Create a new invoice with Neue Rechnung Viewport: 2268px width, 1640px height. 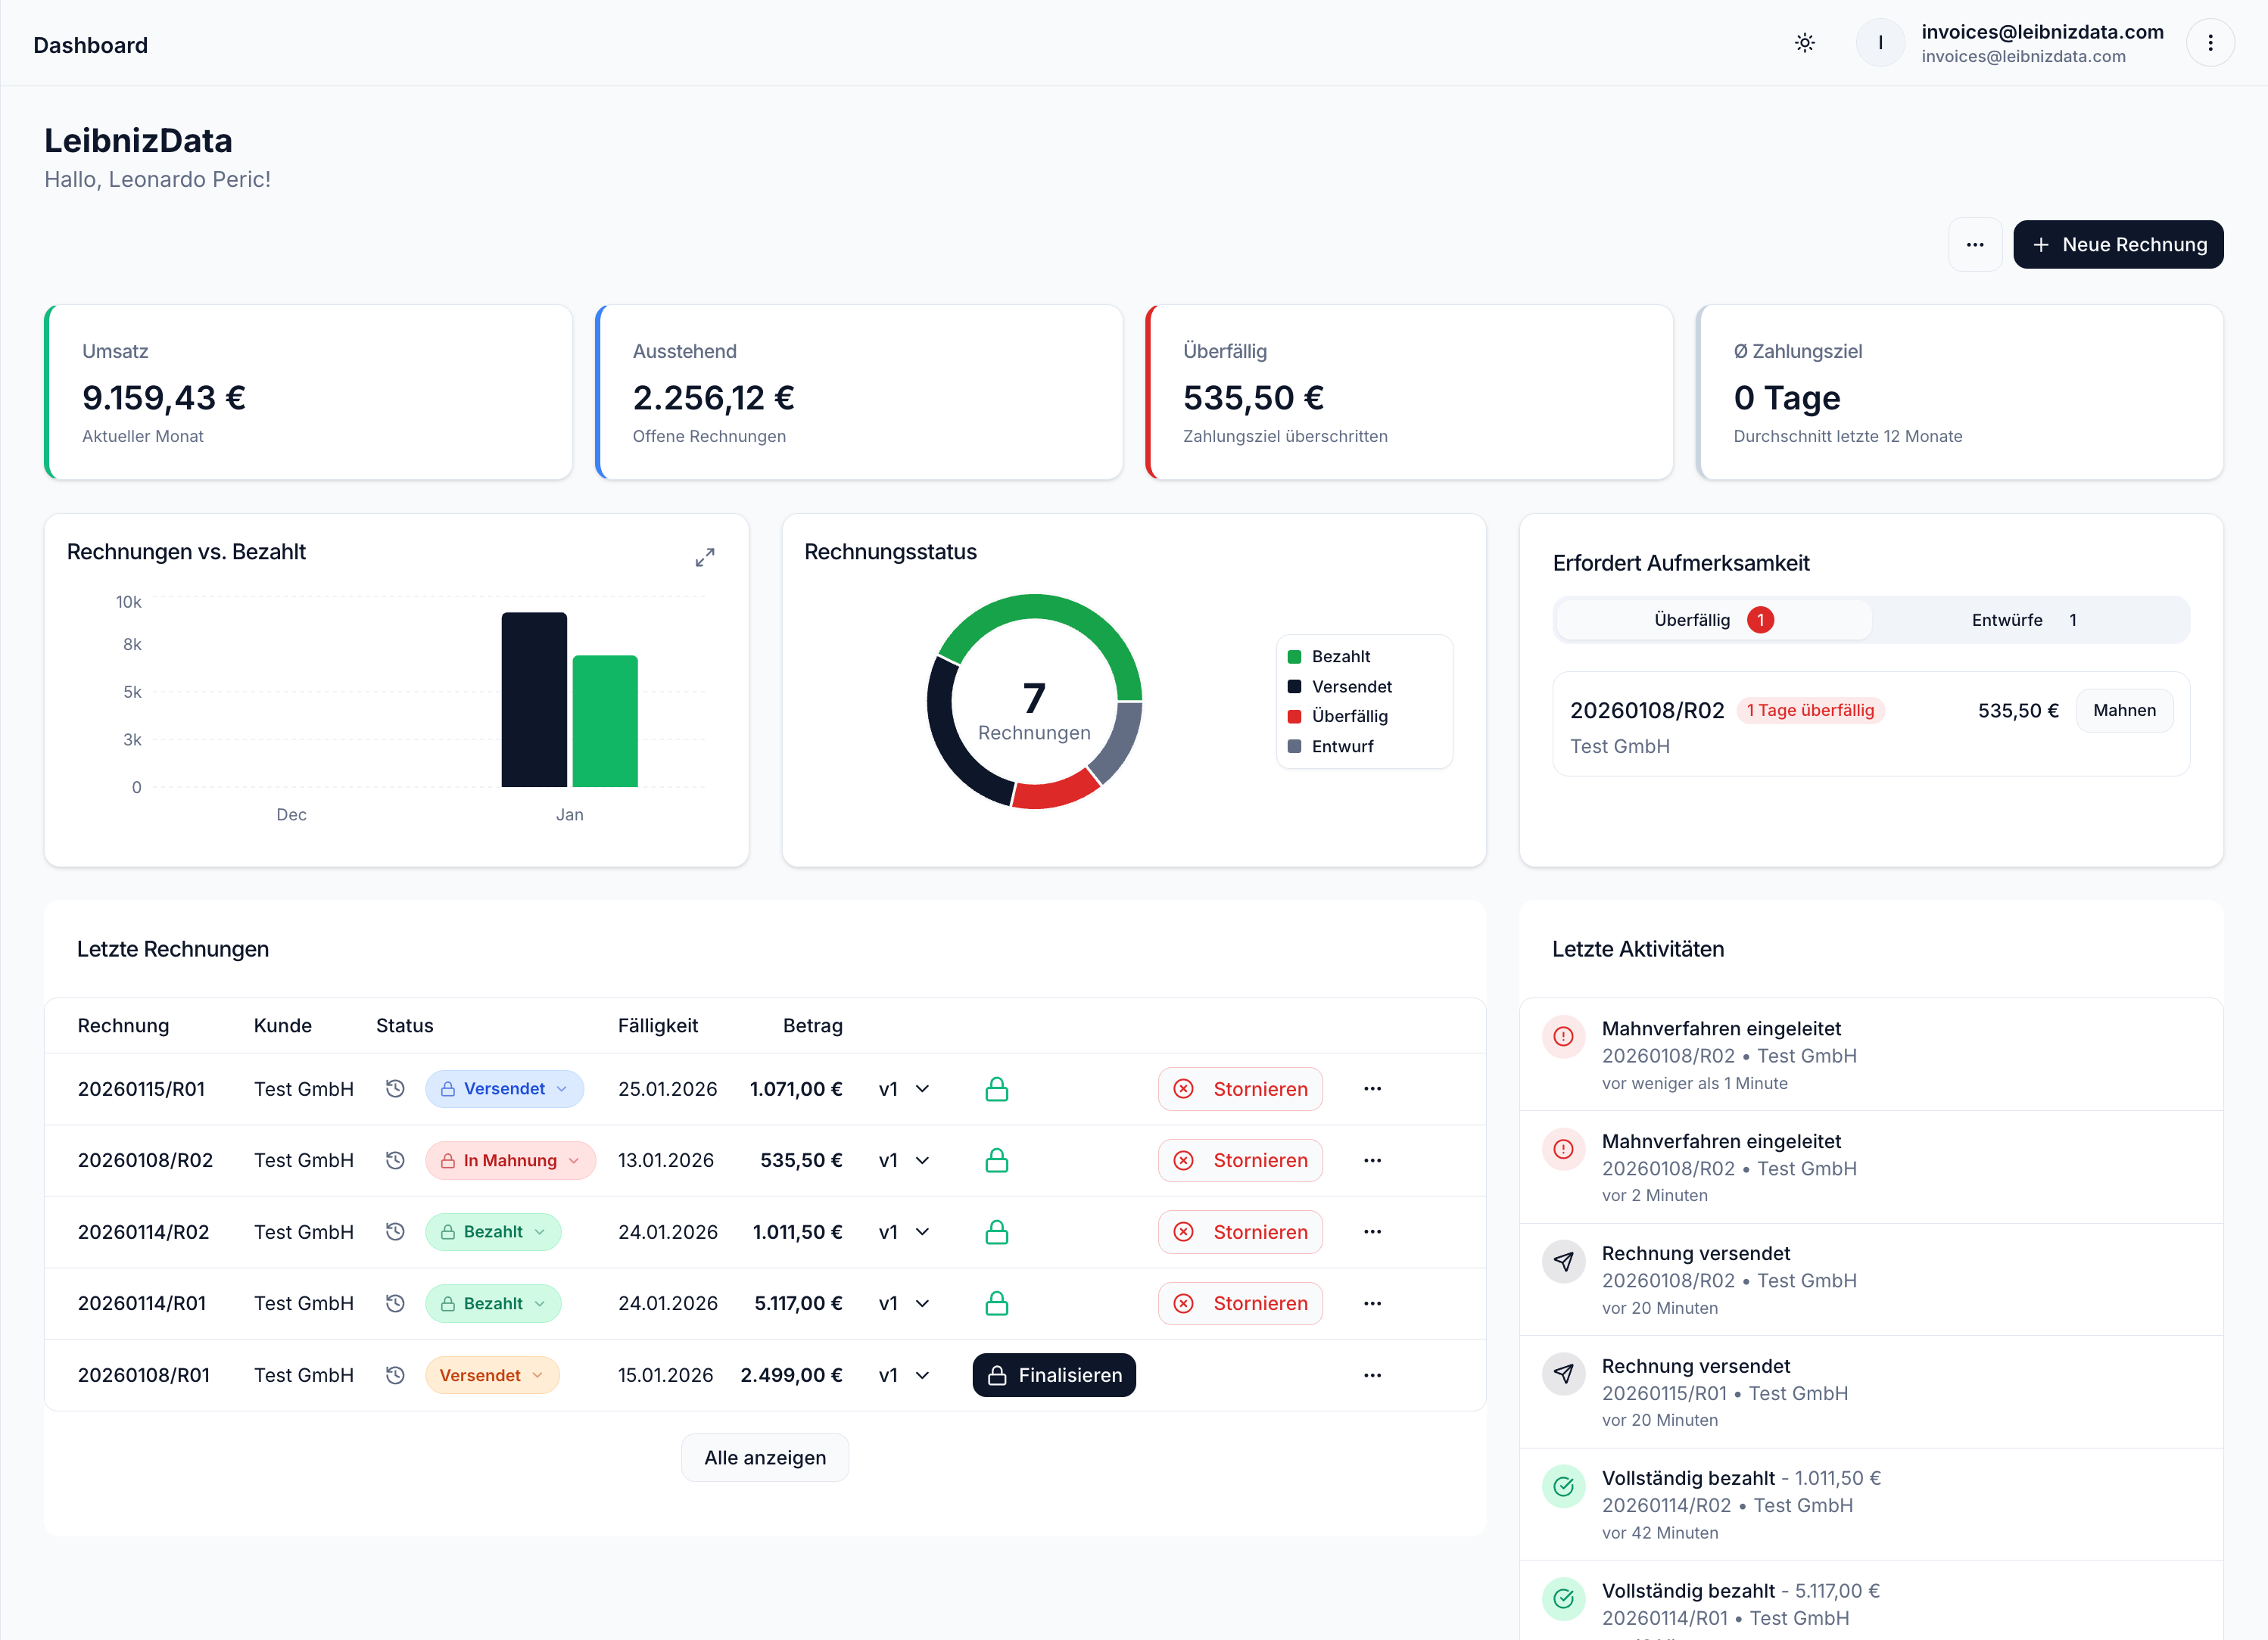pos(2119,244)
